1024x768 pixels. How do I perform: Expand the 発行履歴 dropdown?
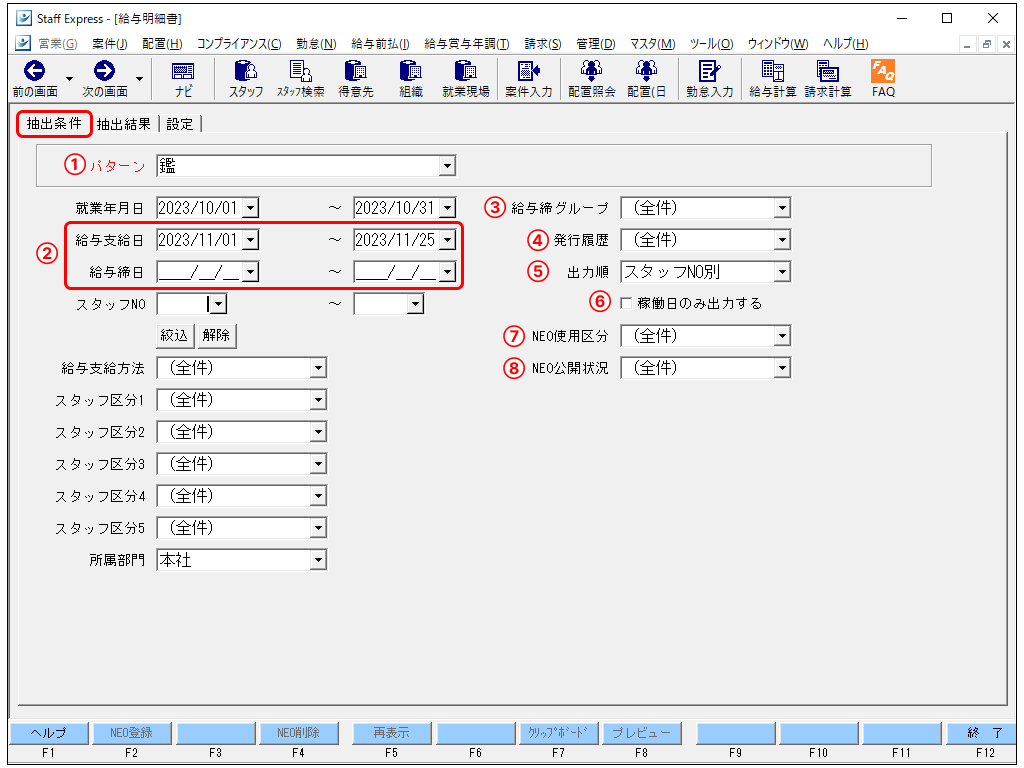click(782, 240)
